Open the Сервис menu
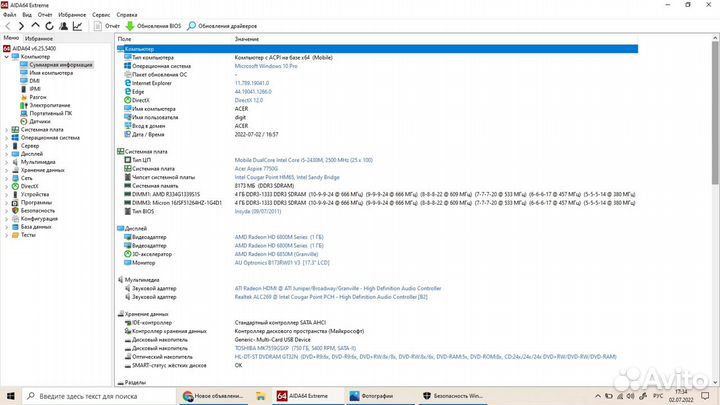720x405 pixels. click(101, 15)
